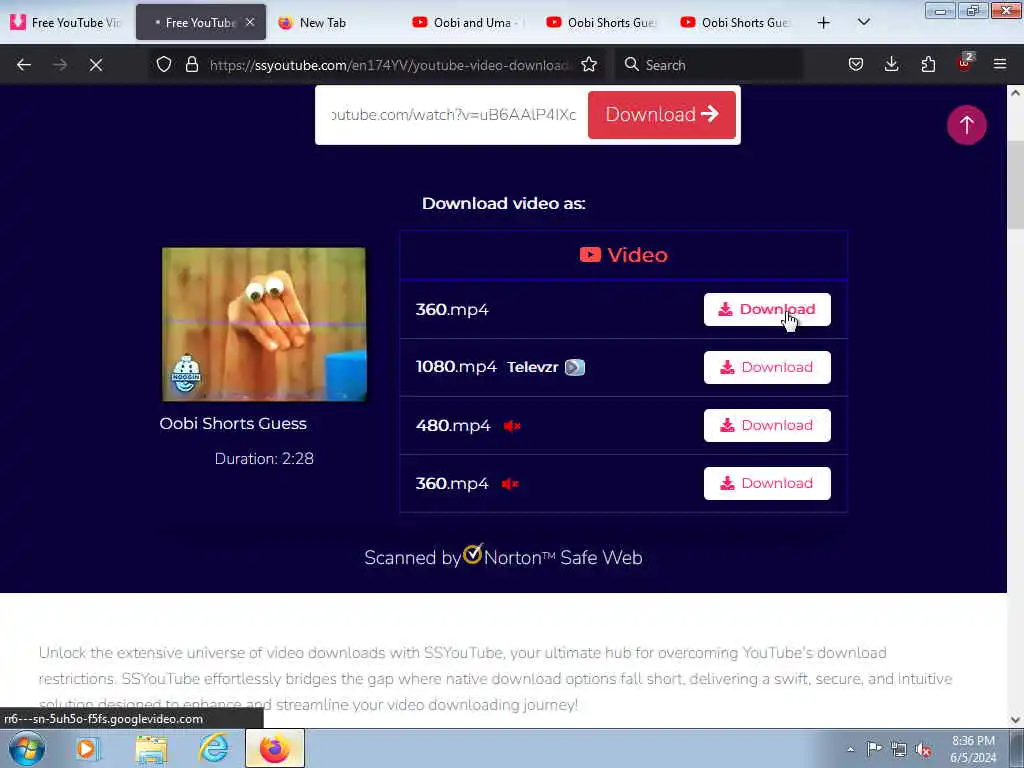Download the first 360.mp4 with audio
Image resolution: width=1024 pixels, height=768 pixels.
click(x=767, y=310)
